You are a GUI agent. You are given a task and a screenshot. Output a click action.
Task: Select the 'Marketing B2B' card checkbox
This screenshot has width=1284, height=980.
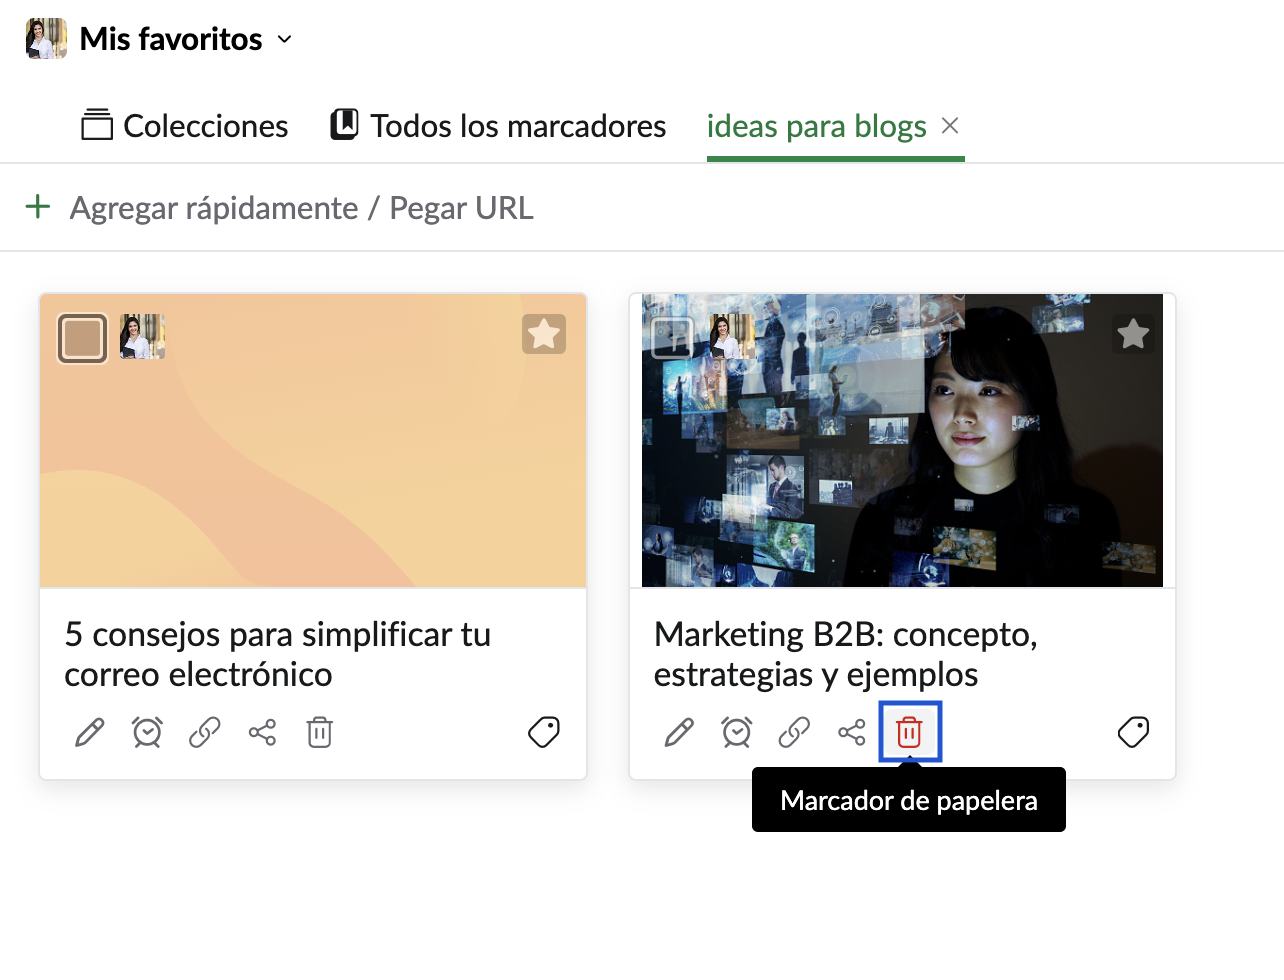click(672, 338)
